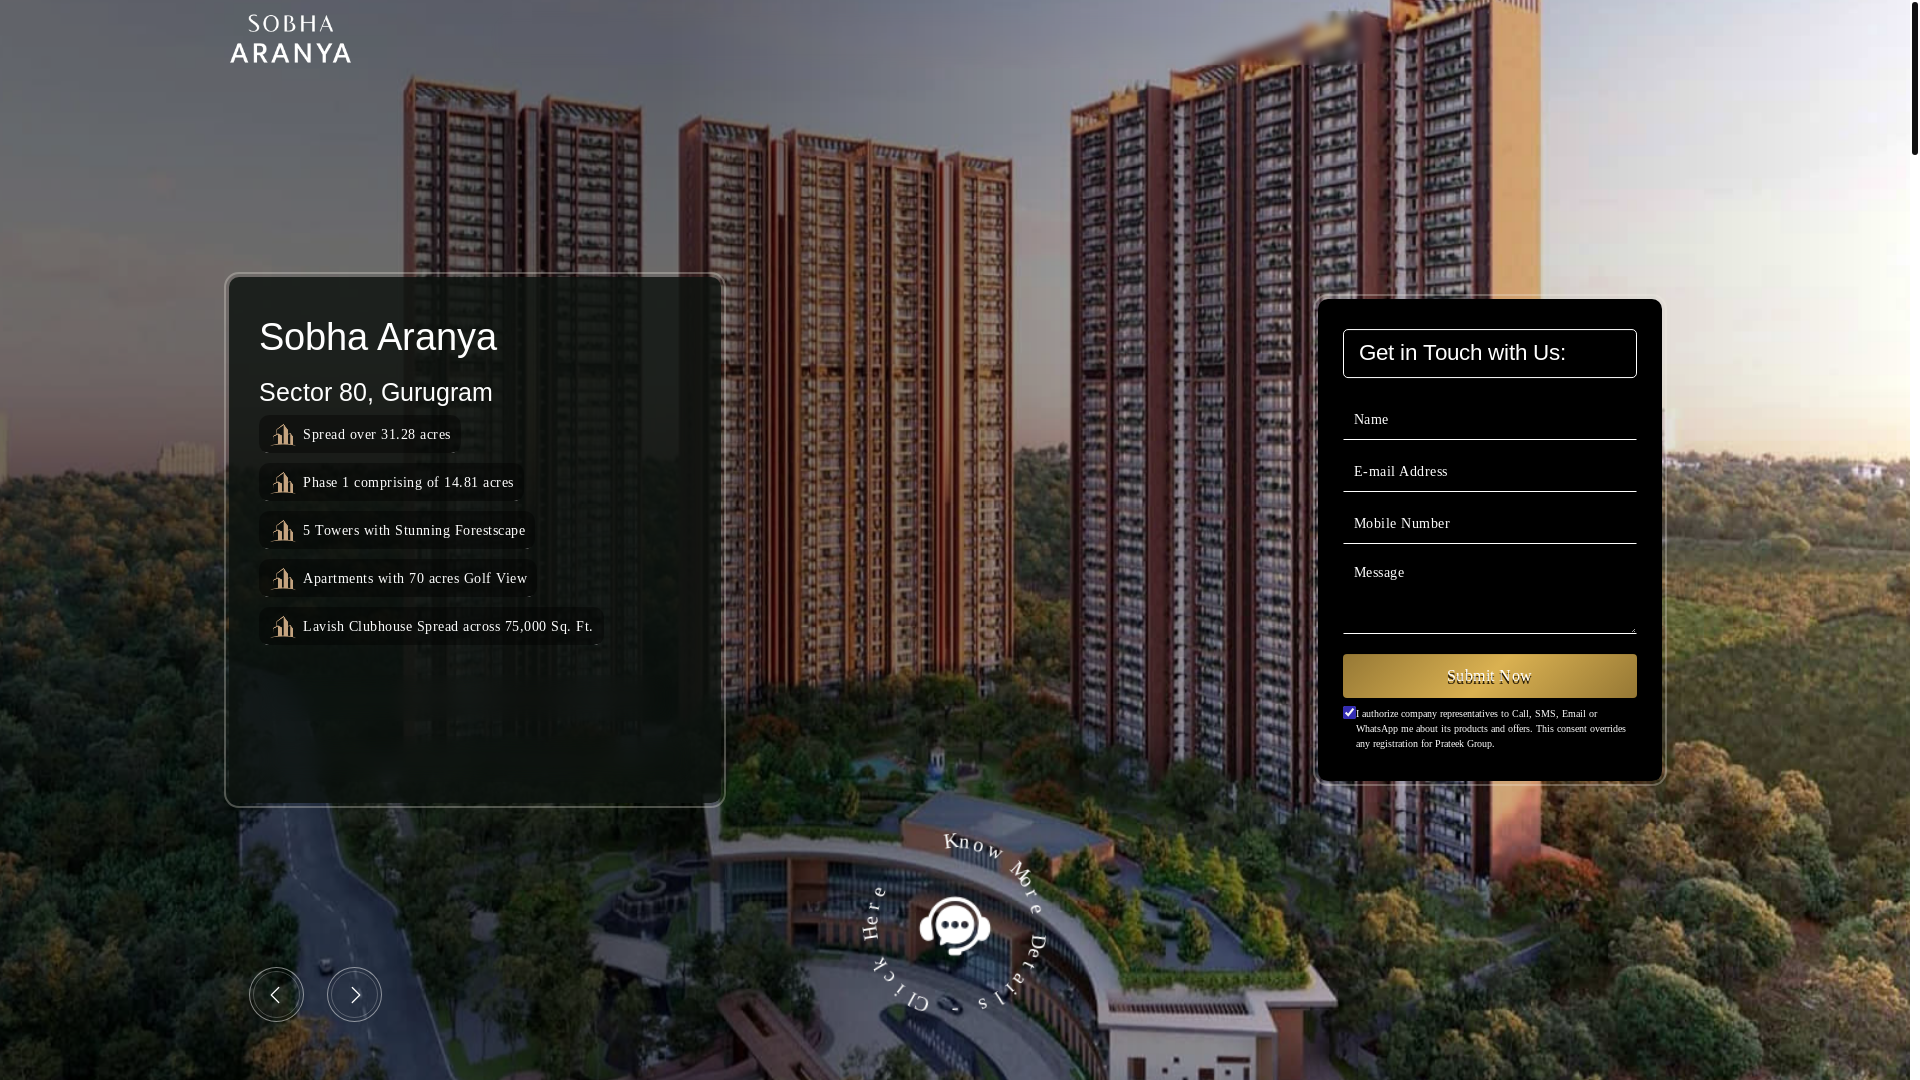Click building icon beside Lavish Clubhouse
Screen dimensions: 1920x1080
284,627
